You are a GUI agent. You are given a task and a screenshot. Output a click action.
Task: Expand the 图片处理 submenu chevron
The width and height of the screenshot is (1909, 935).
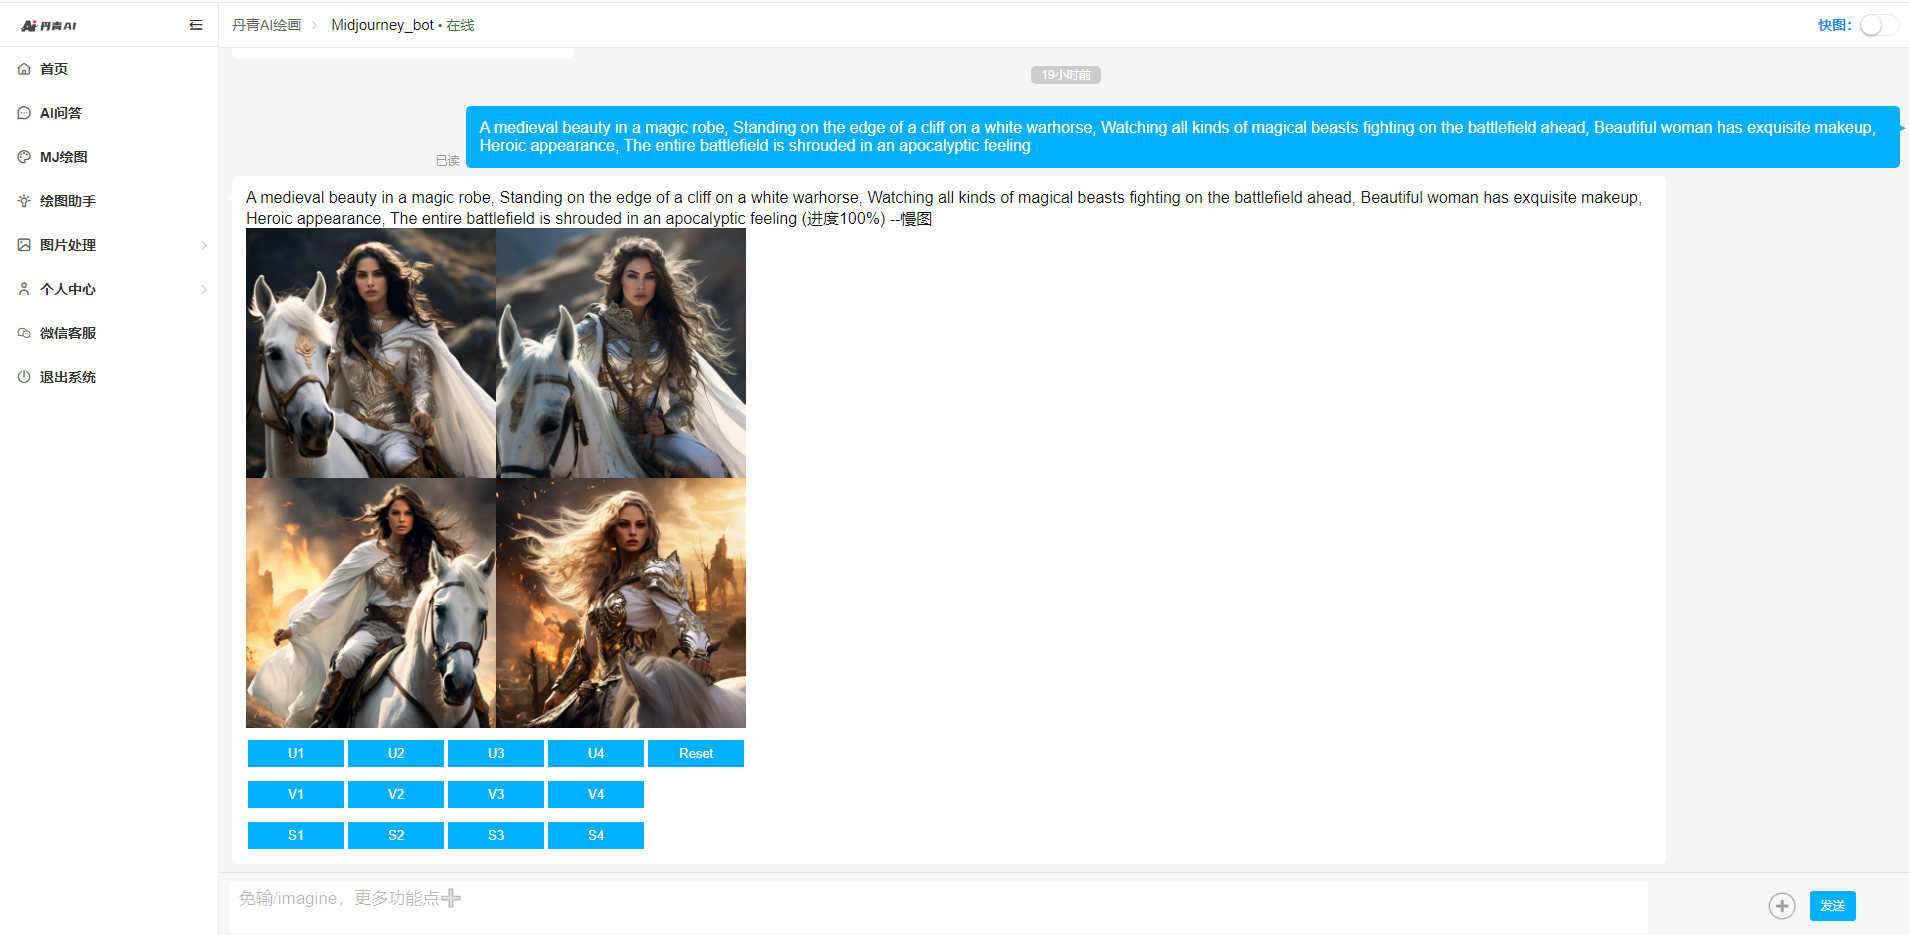[204, 245]
